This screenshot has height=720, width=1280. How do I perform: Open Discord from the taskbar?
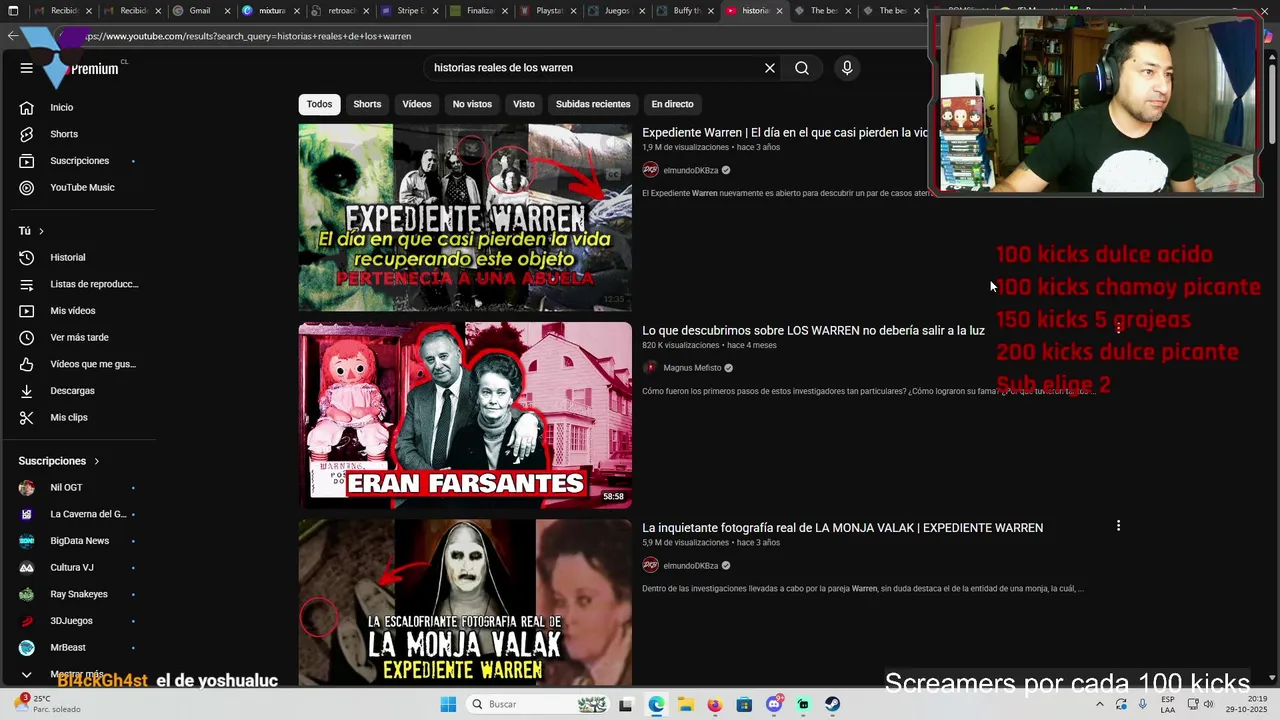coord(773,704)
